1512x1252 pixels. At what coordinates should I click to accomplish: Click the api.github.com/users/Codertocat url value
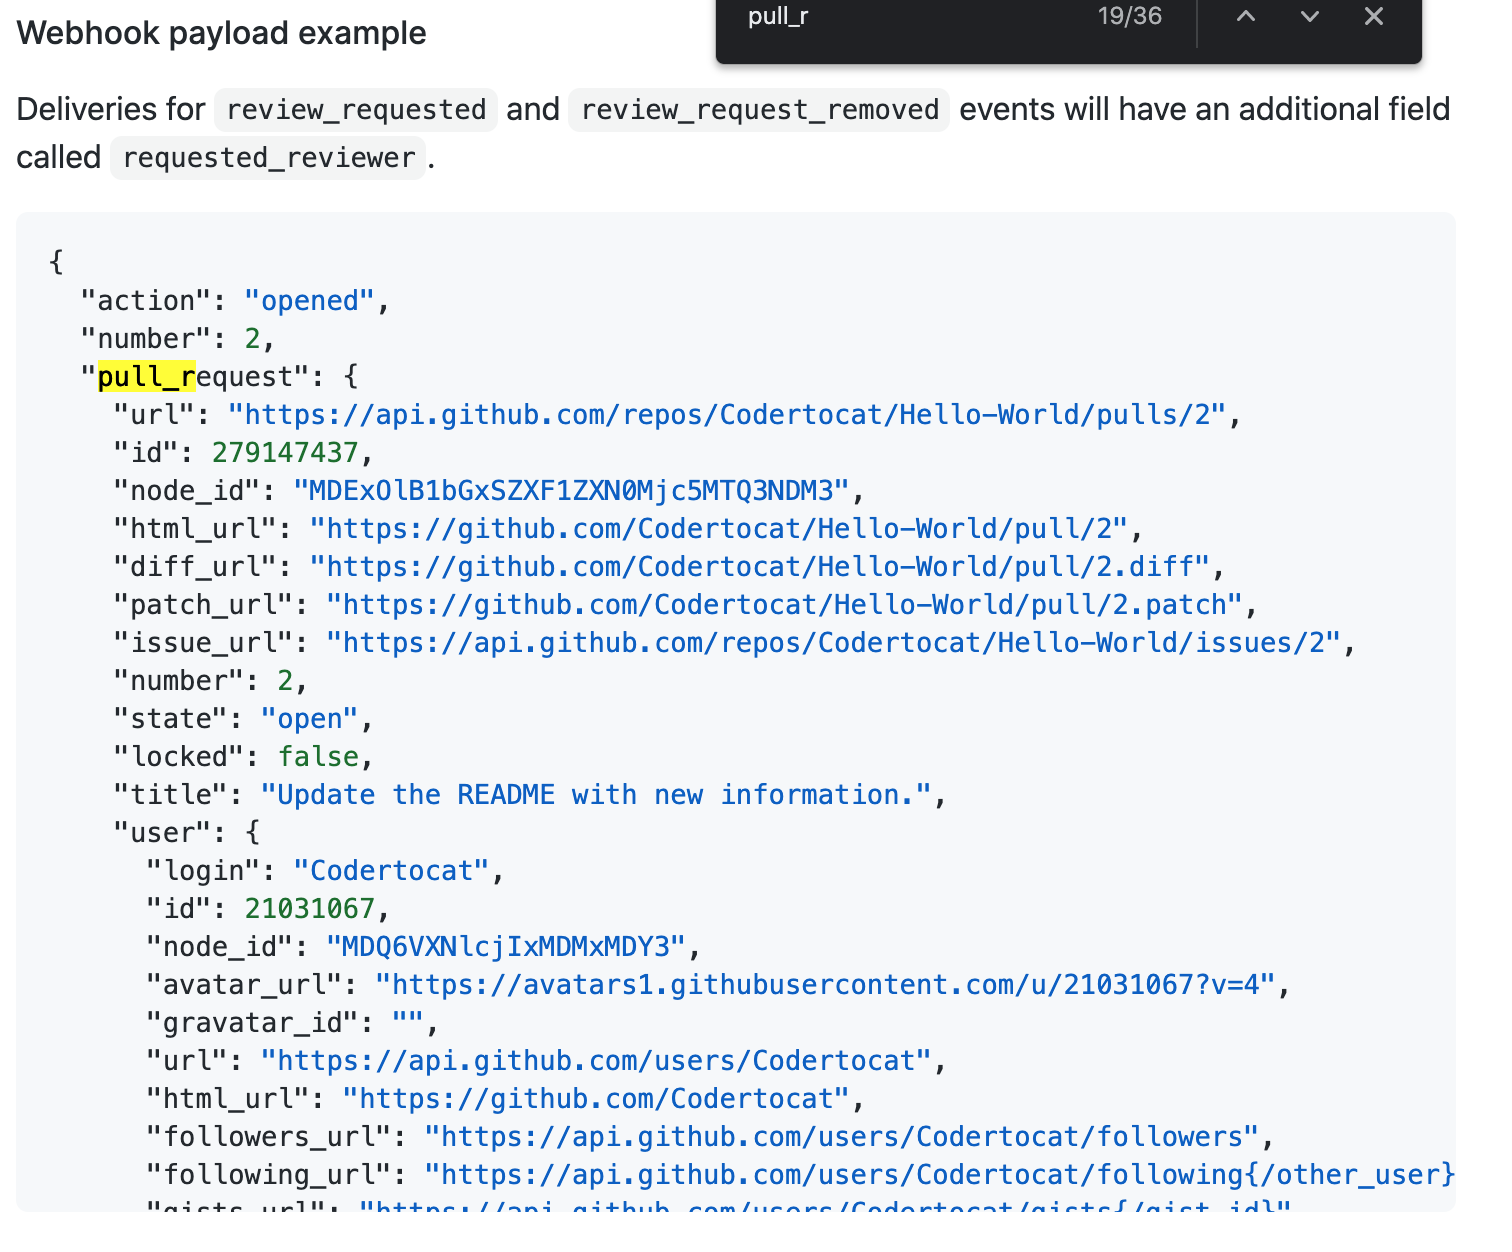pos(597,1061)
